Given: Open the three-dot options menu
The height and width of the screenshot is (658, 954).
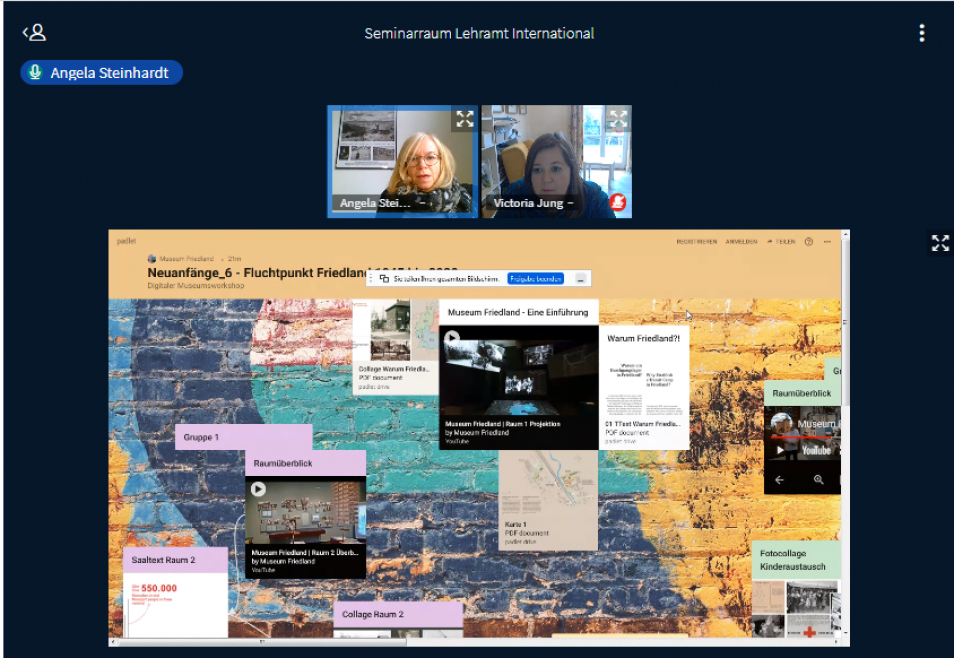Looking at the screenshot, I should (922, 33).
